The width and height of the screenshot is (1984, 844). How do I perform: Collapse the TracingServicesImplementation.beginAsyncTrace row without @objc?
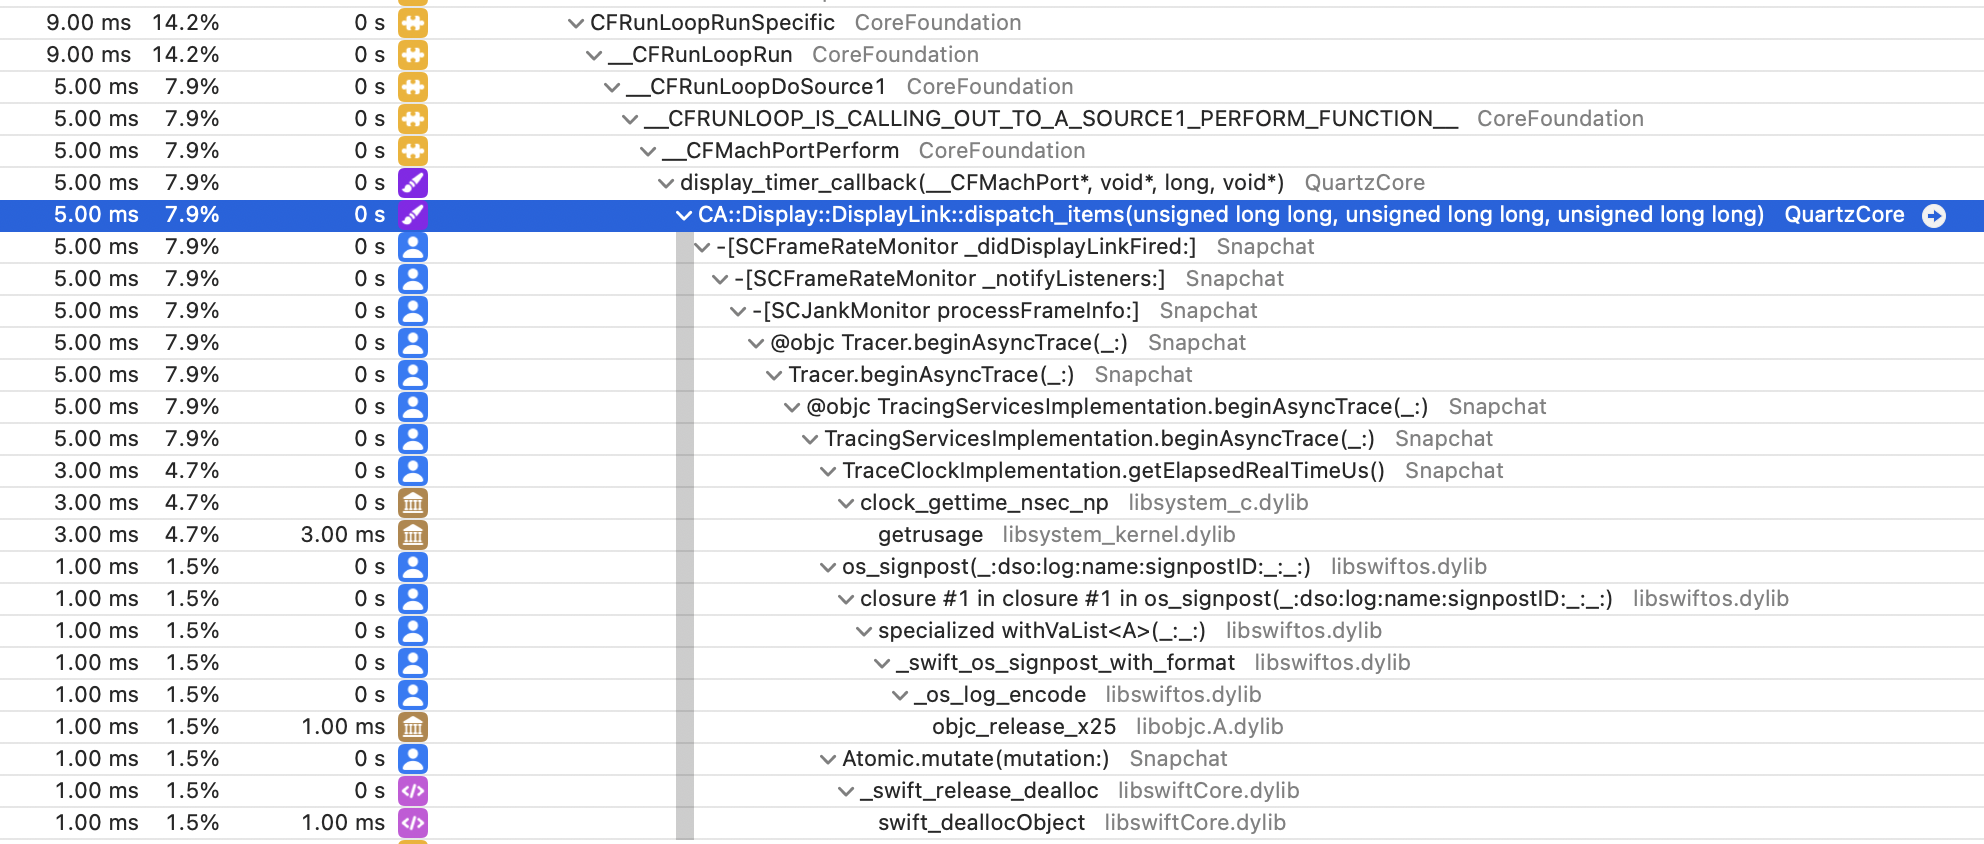pos(810,439)
